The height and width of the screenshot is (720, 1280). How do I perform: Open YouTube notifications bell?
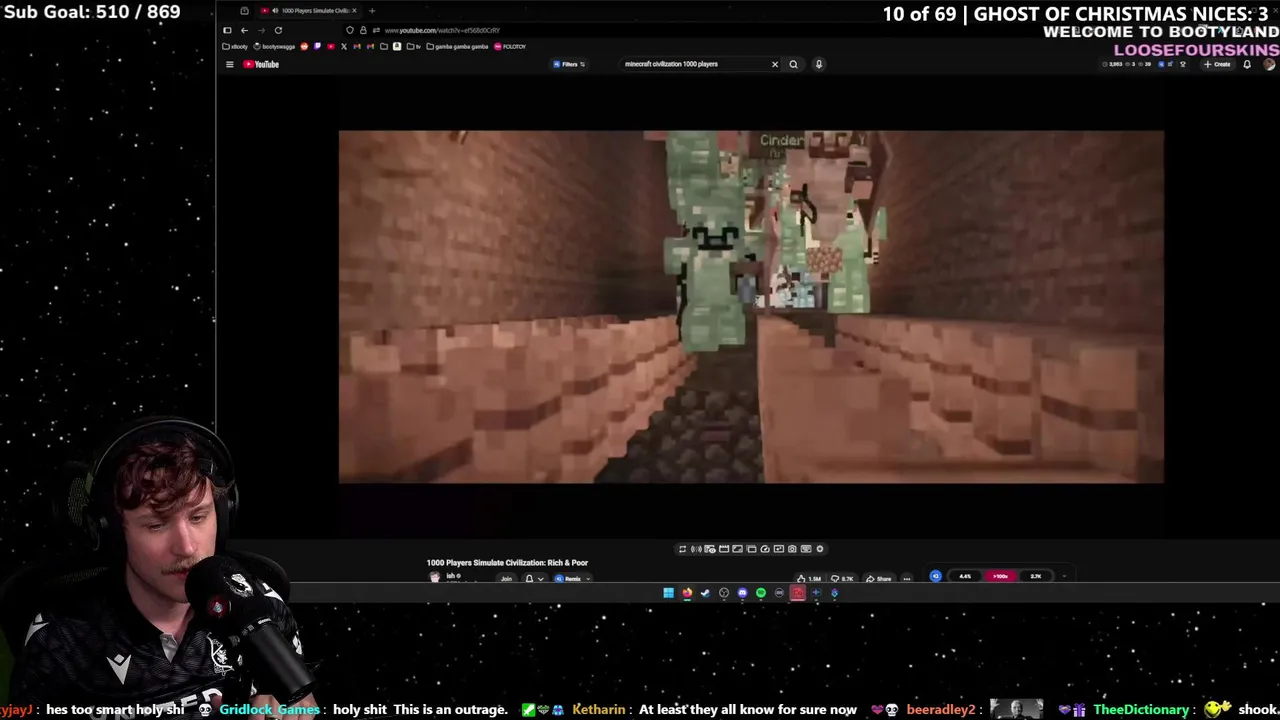[1247, 64]
